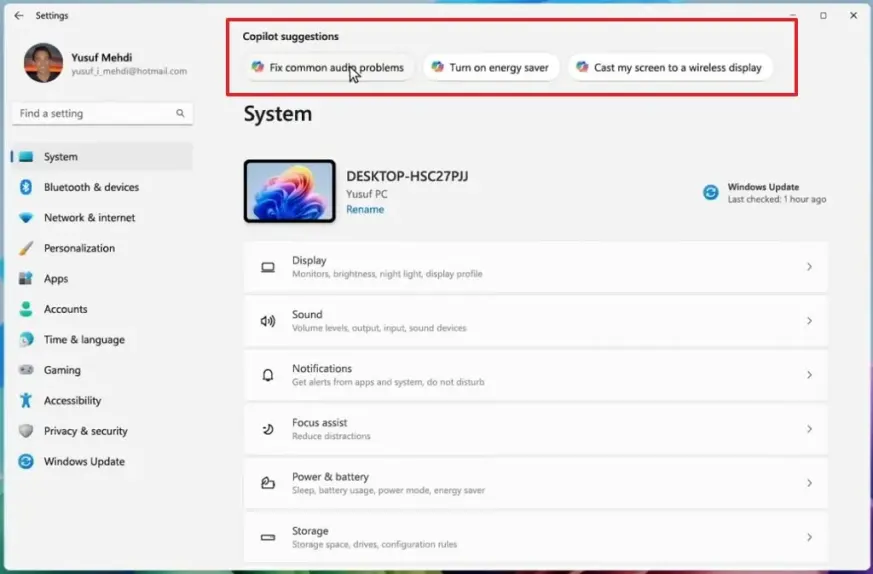Click the Fix common audio problems suggestion

(x=329, y=68)
